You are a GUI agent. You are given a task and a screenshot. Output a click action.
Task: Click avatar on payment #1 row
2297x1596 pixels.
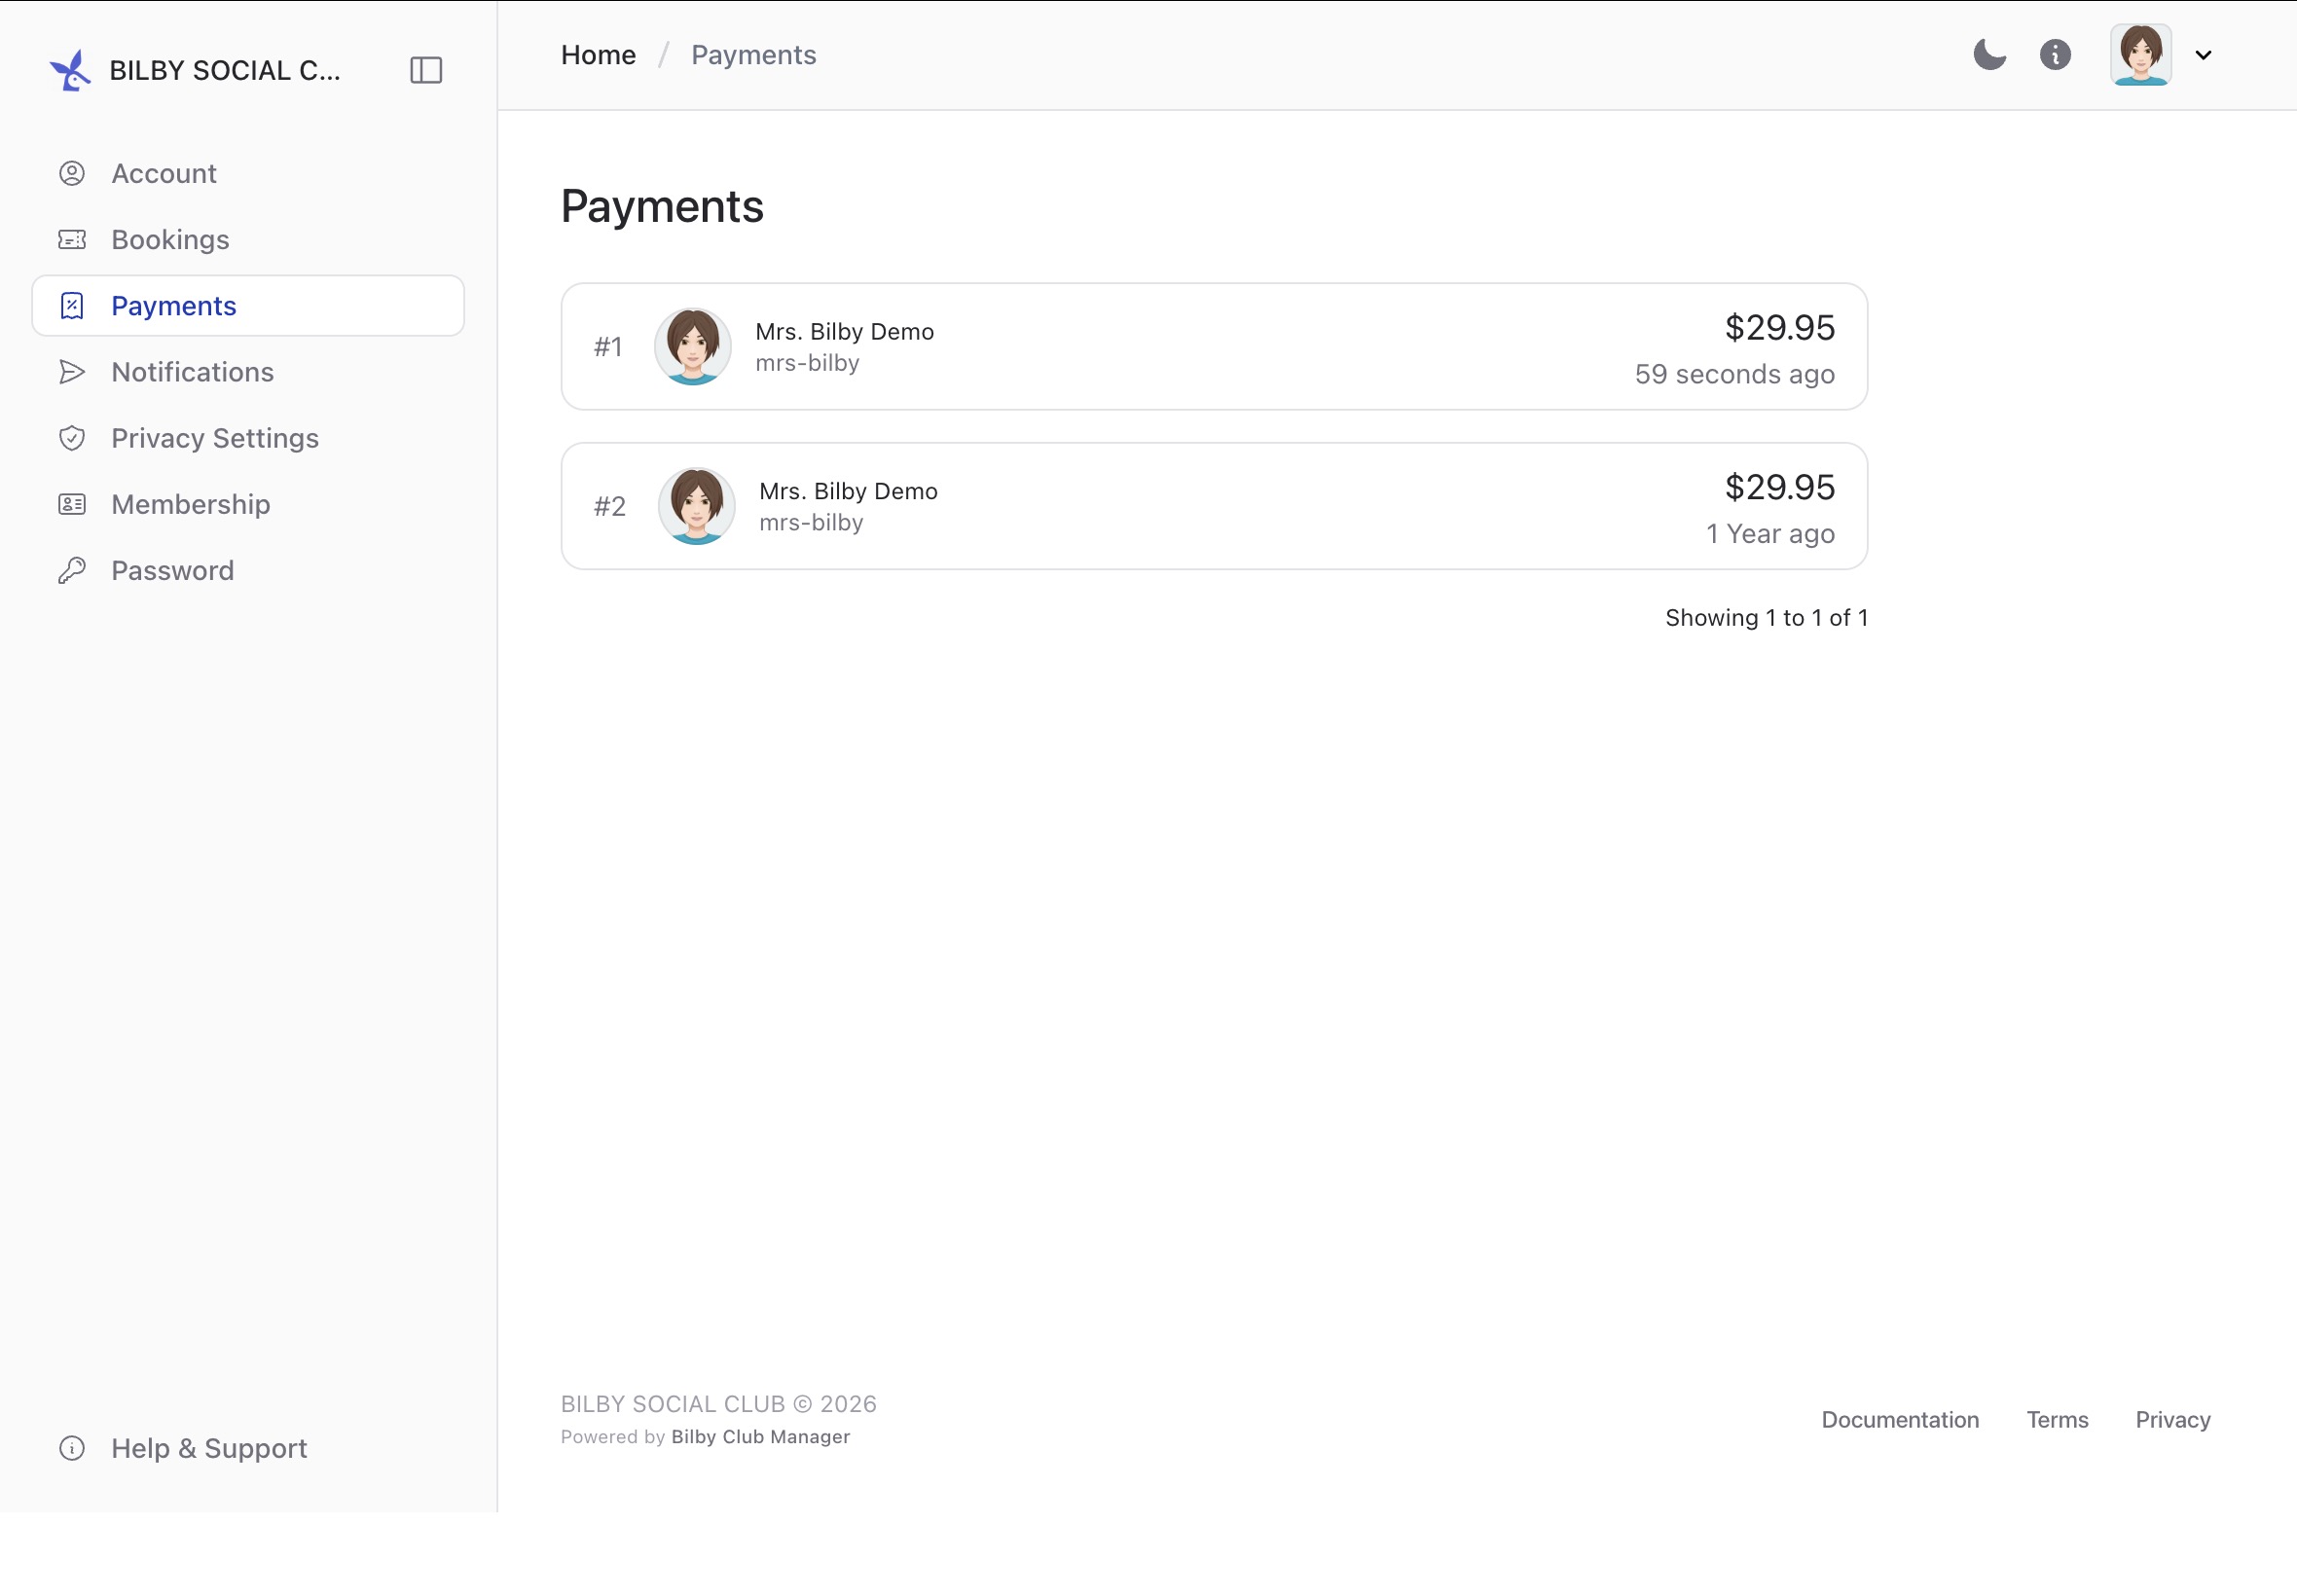pos(692,346)
